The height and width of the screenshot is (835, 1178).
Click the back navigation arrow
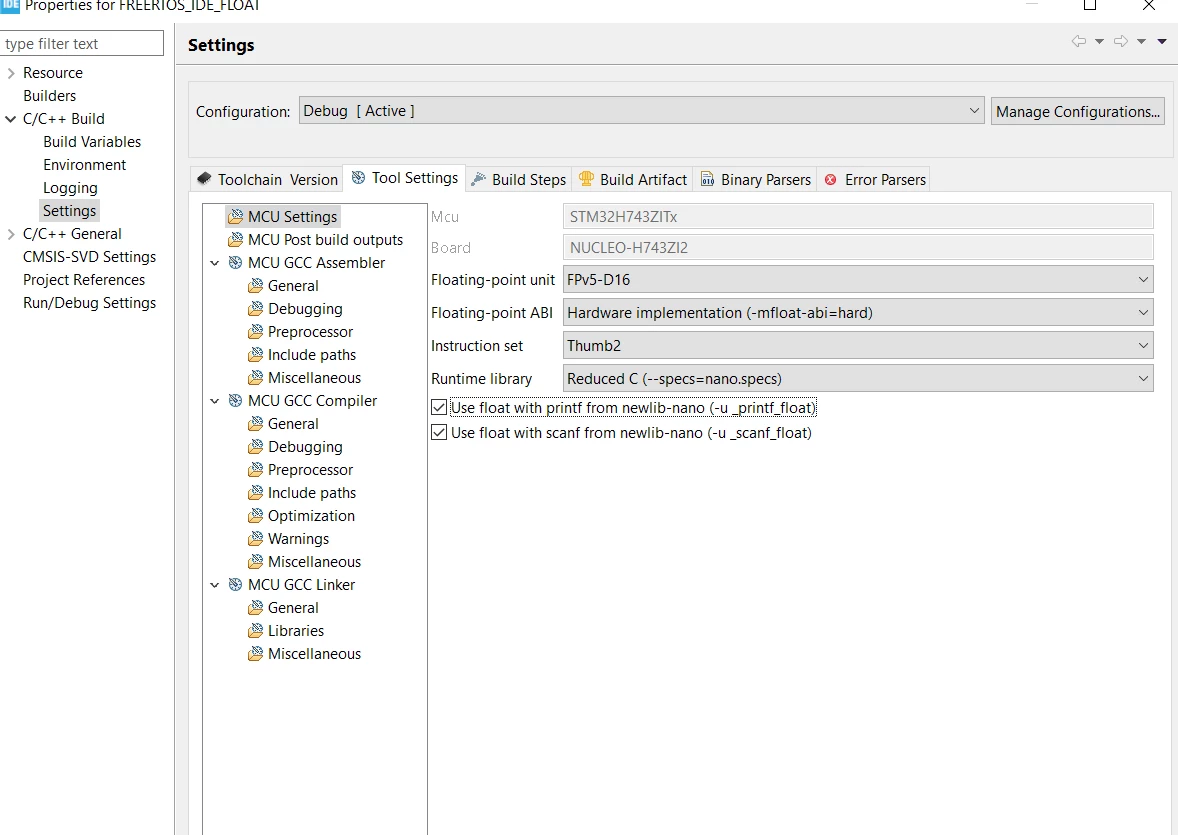point(1079,41)
